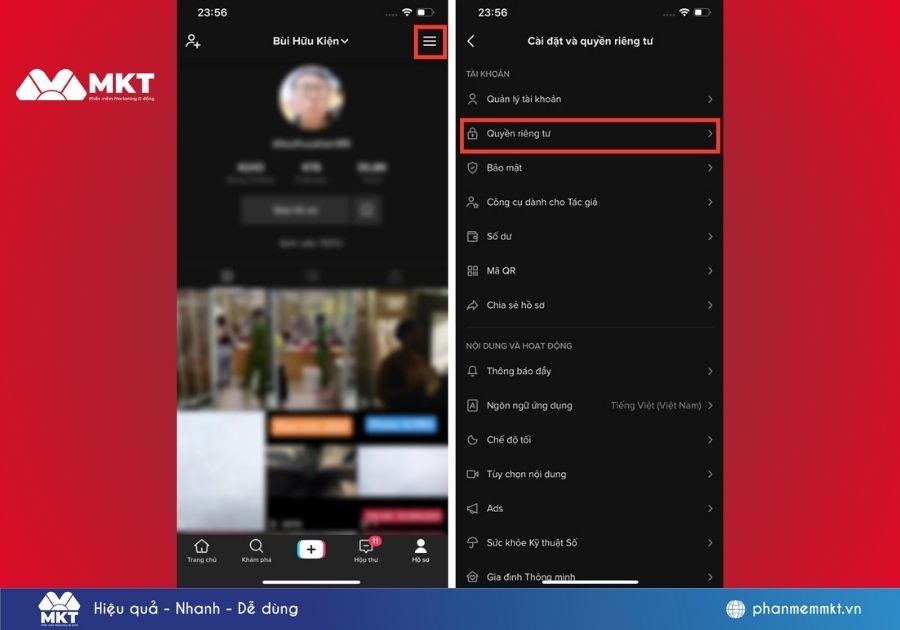This screenshot has height=630, width=900.
Task: Tap the back arrow in settings
Action: point(471,40)
